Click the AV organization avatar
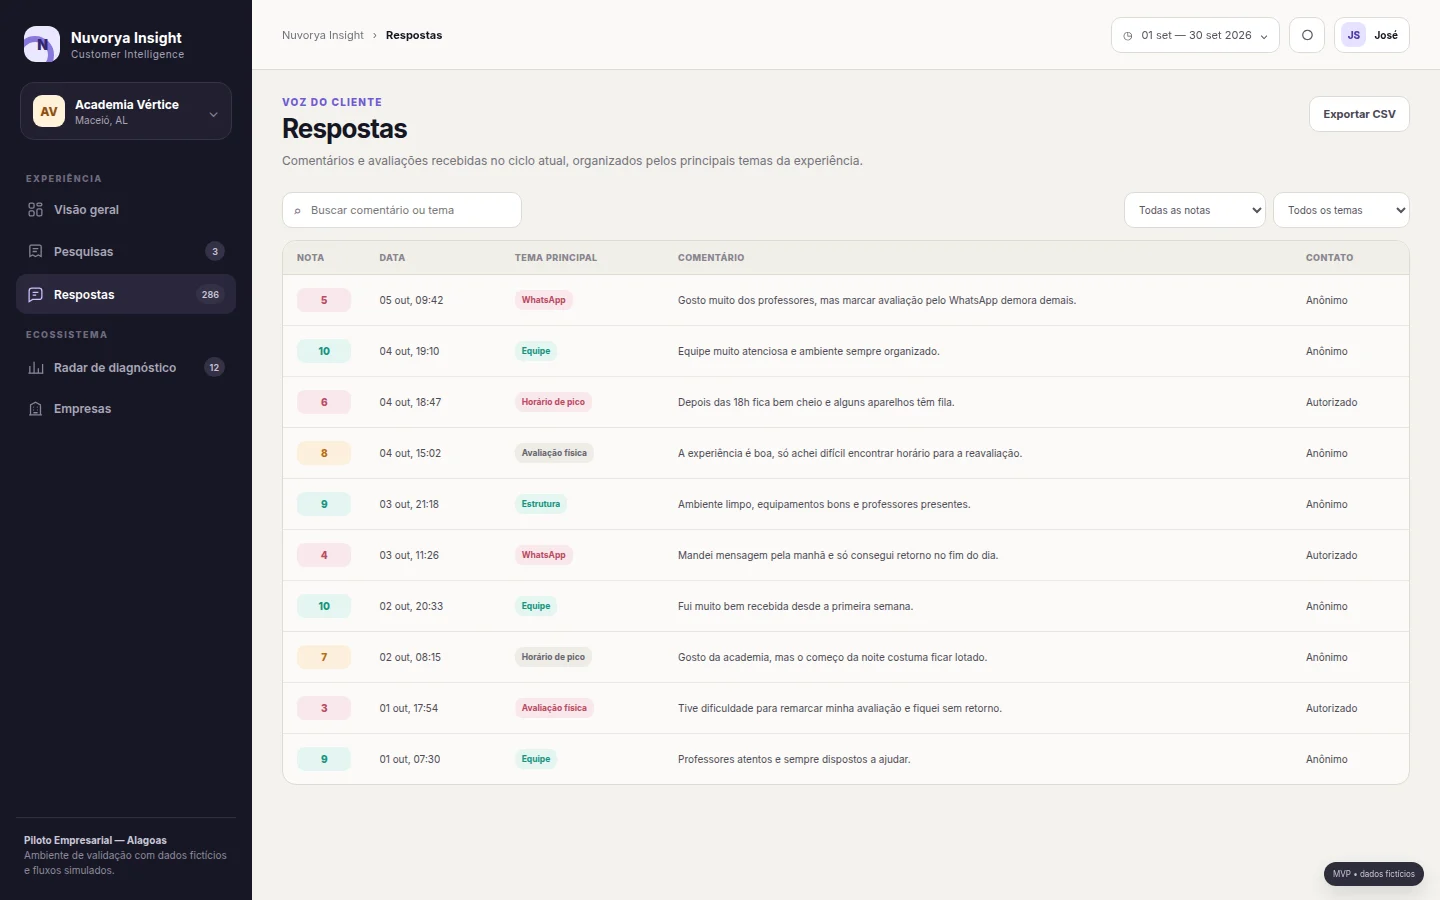Screen dimensions: 1440x900 pyautogui.click(x=49, y=111)
